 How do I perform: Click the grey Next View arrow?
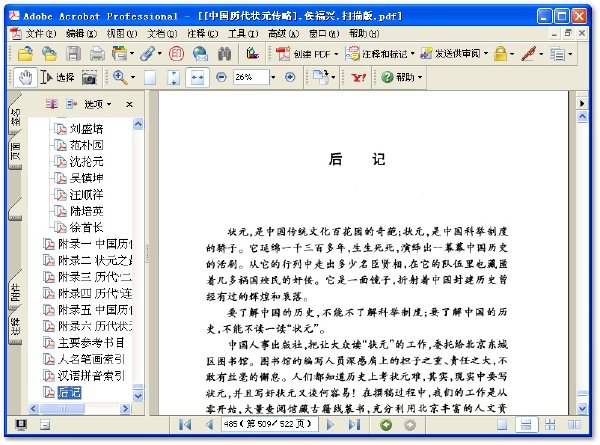click(410, 425)
